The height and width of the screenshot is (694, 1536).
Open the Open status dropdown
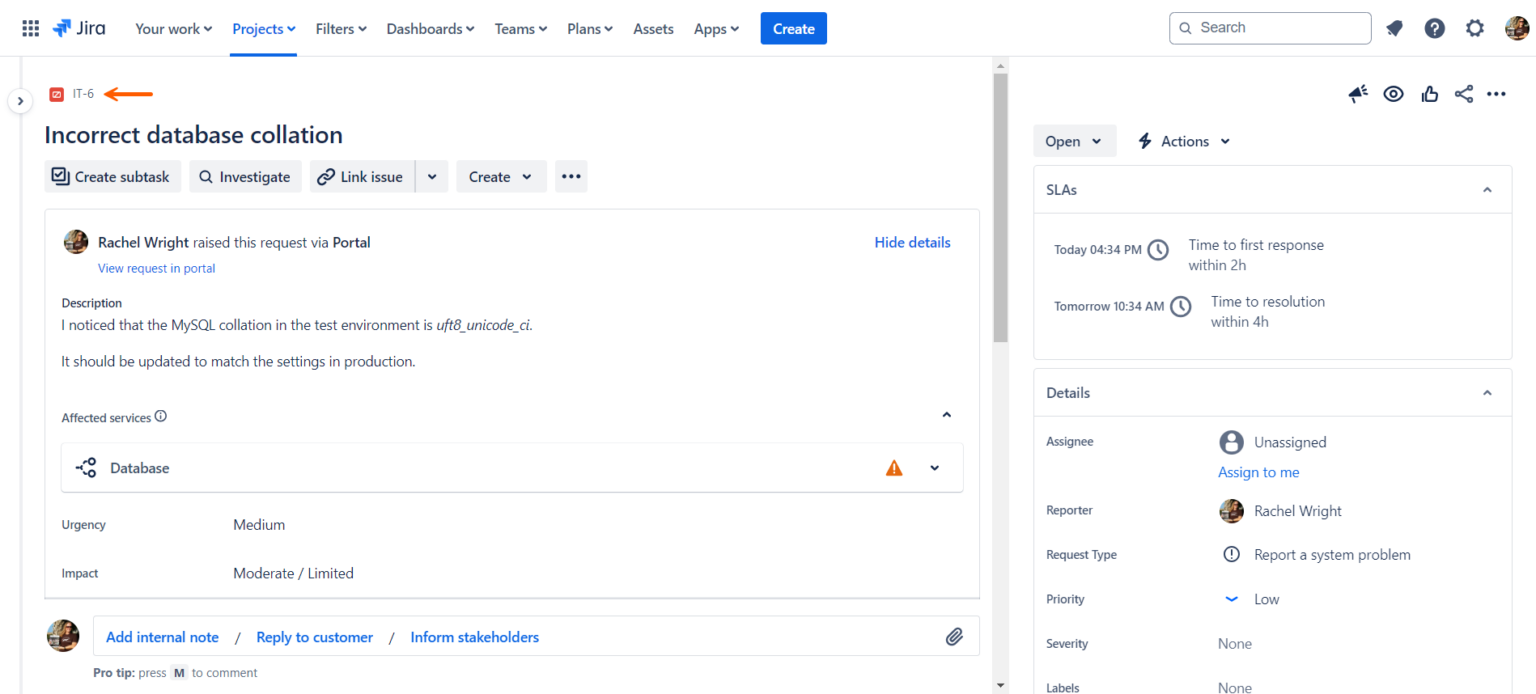click(1074, 140)
